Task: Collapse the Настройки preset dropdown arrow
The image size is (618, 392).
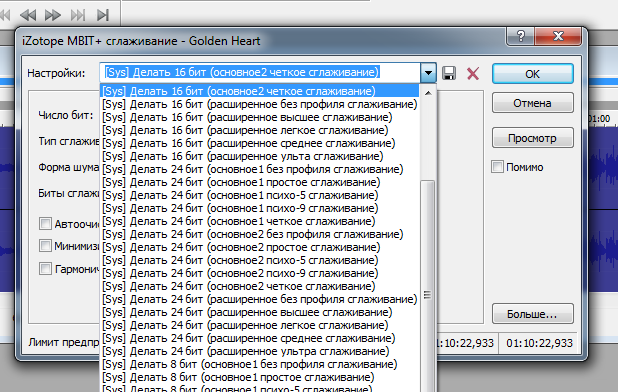Action: [x=428, y=73]
